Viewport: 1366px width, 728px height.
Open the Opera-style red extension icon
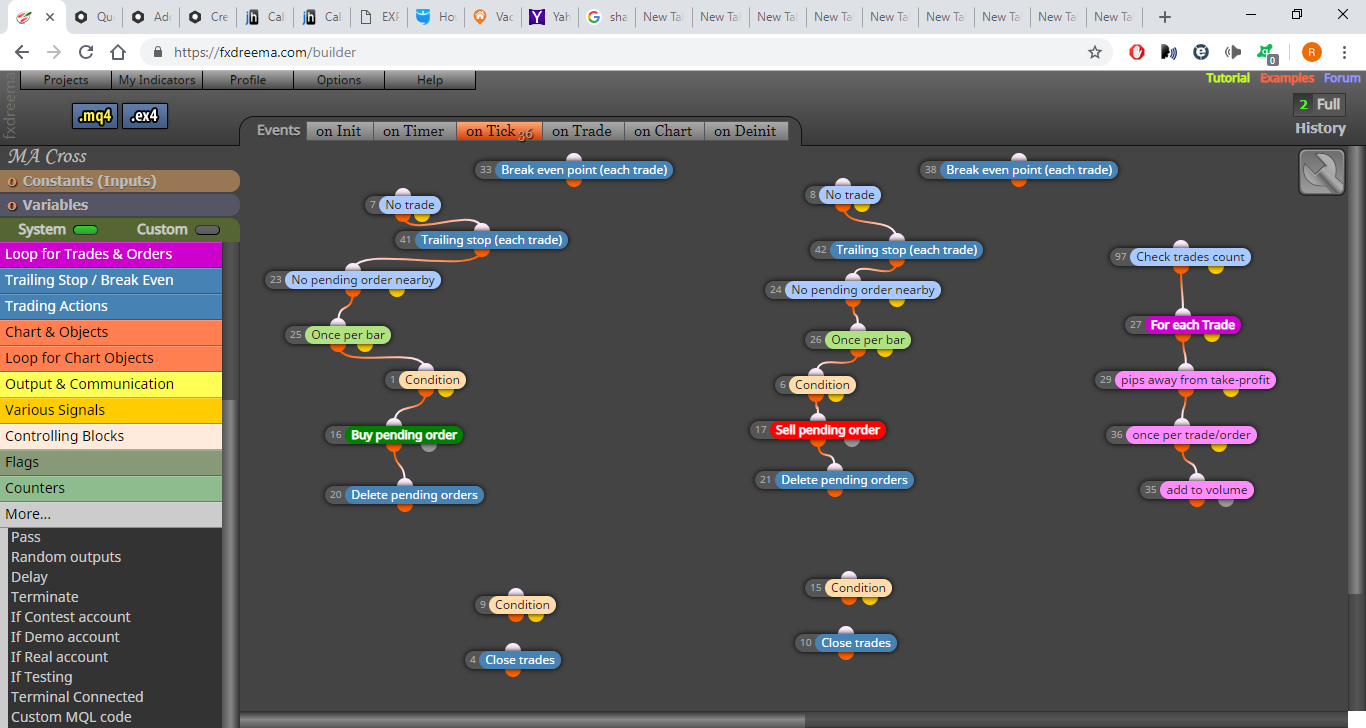pyautogui.click(x=1137, y=52)
